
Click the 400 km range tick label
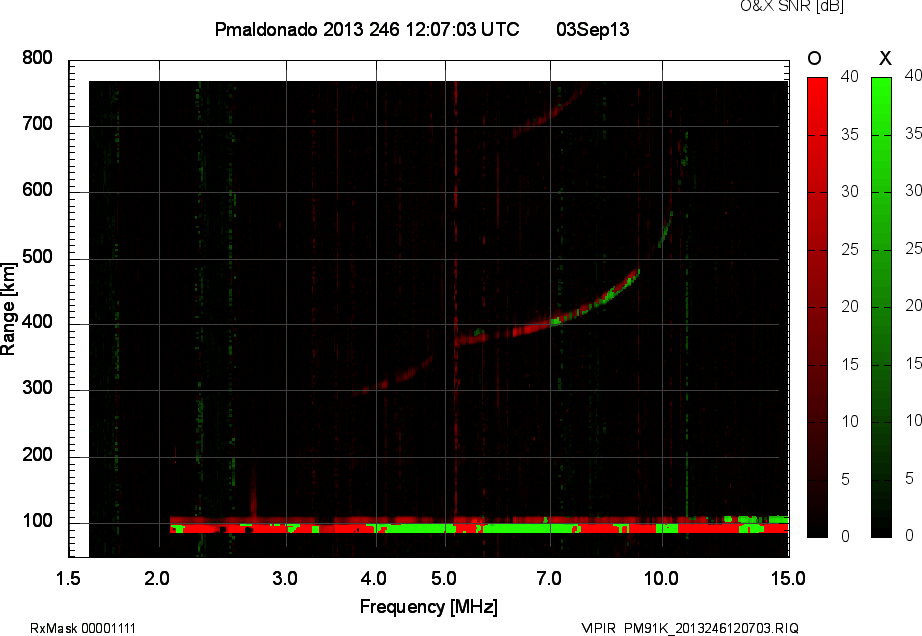coord(37,322)
